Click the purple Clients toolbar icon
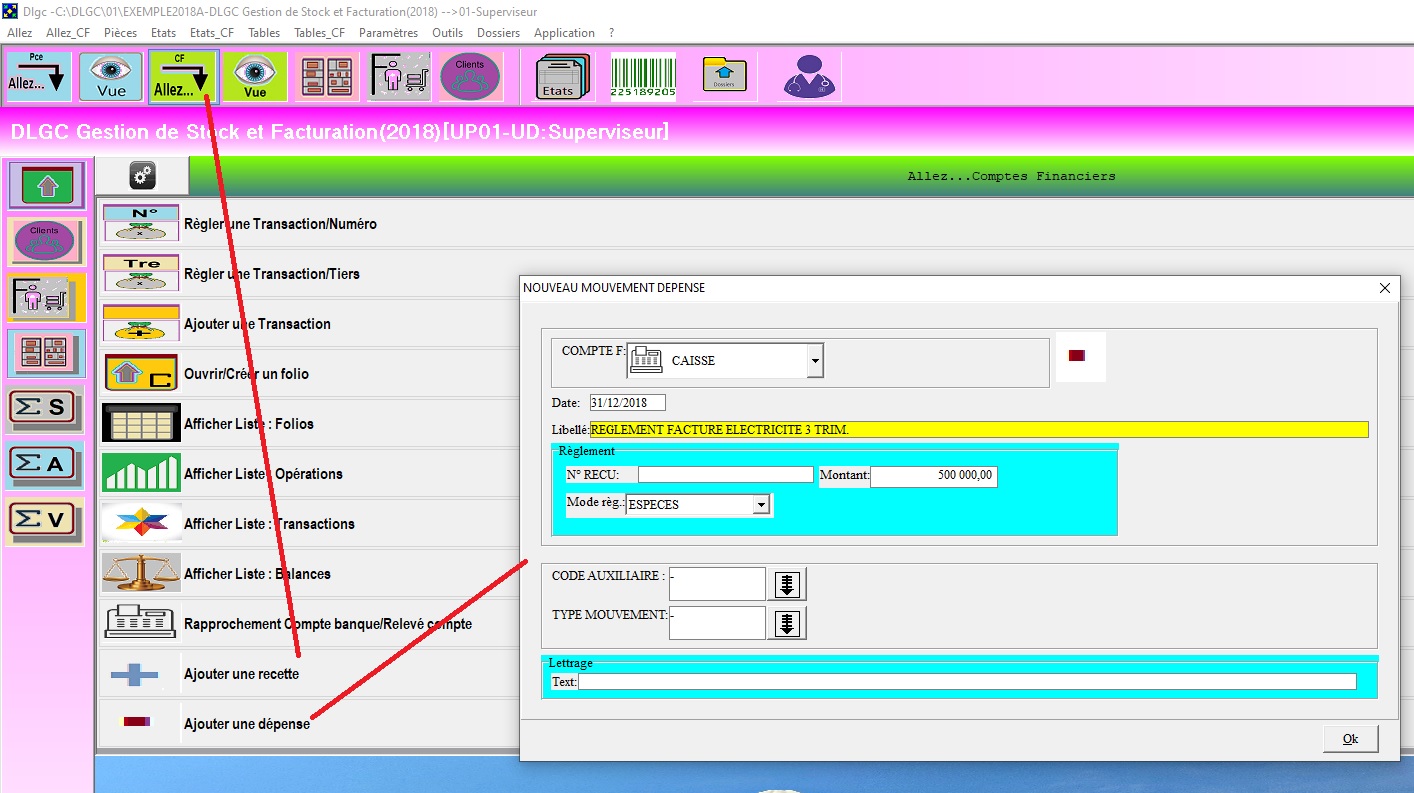Screen dimensions: 1414x793 [x=469, y=77]
